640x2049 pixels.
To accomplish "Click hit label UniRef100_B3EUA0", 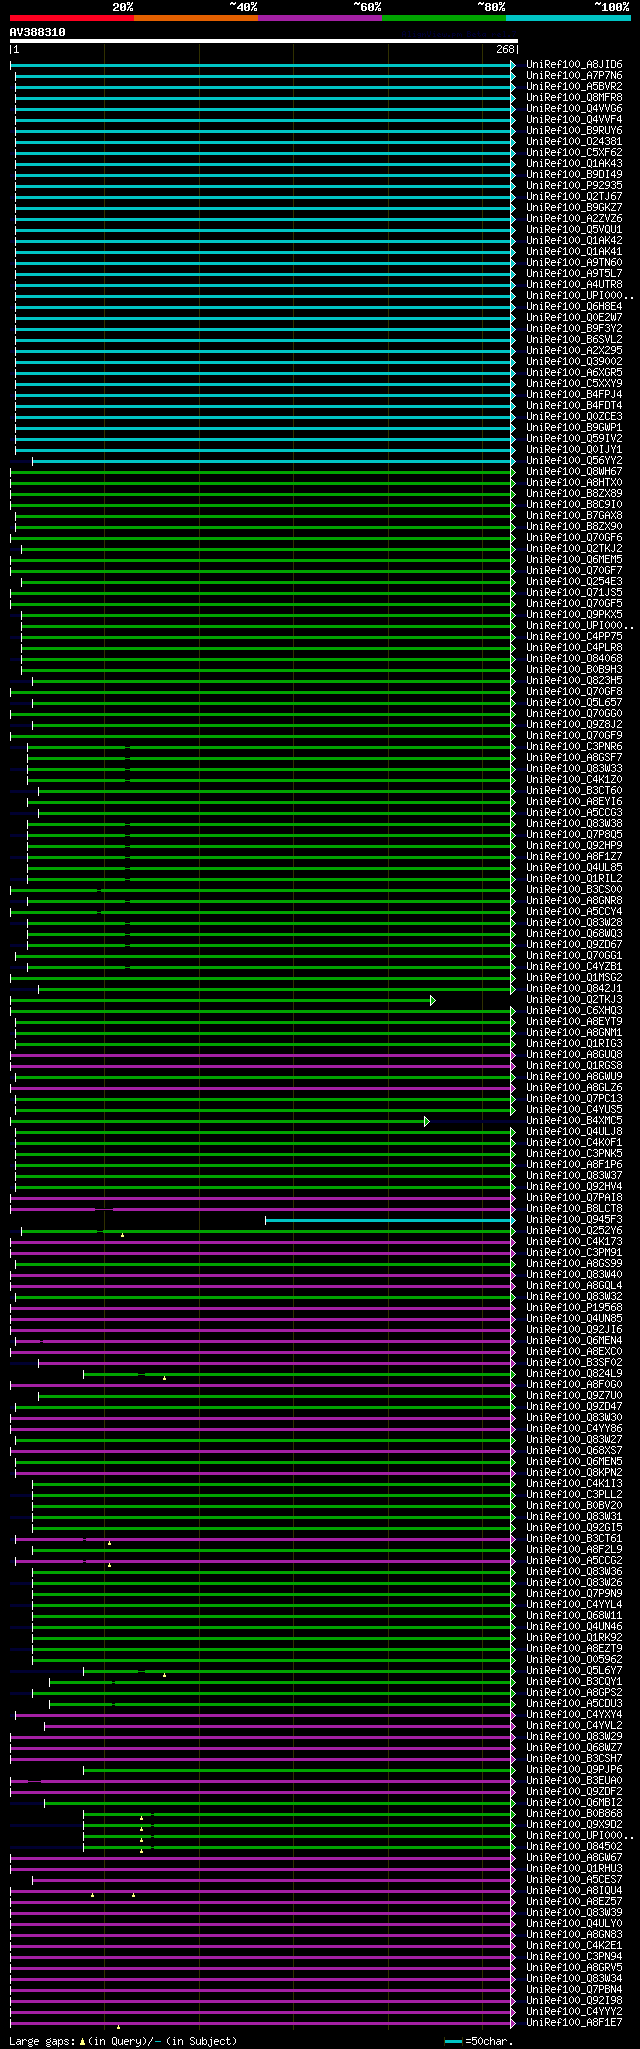I will 574,1781.
